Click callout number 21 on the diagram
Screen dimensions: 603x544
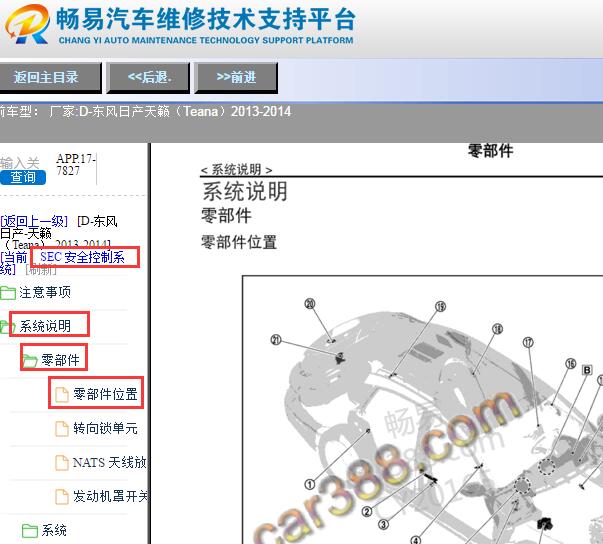pyautogui.click(x=276, y=340)
